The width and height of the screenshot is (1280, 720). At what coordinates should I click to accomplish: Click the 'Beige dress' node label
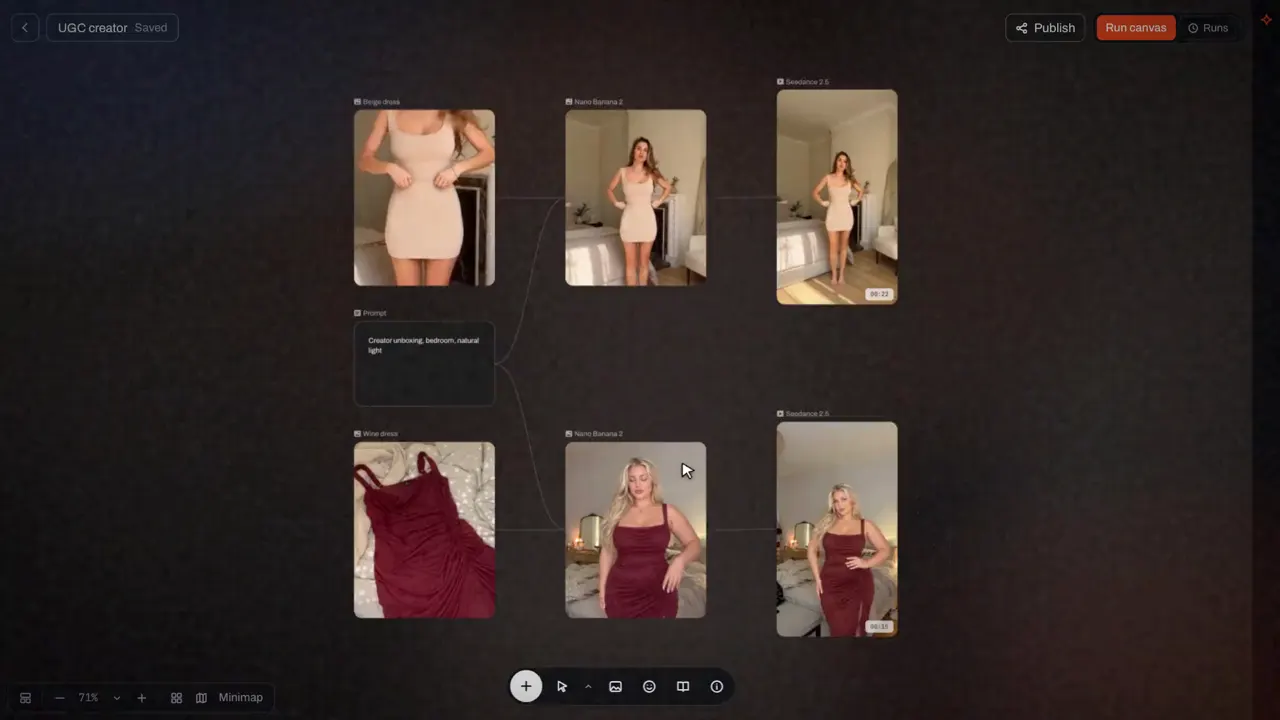pos(381,102)
